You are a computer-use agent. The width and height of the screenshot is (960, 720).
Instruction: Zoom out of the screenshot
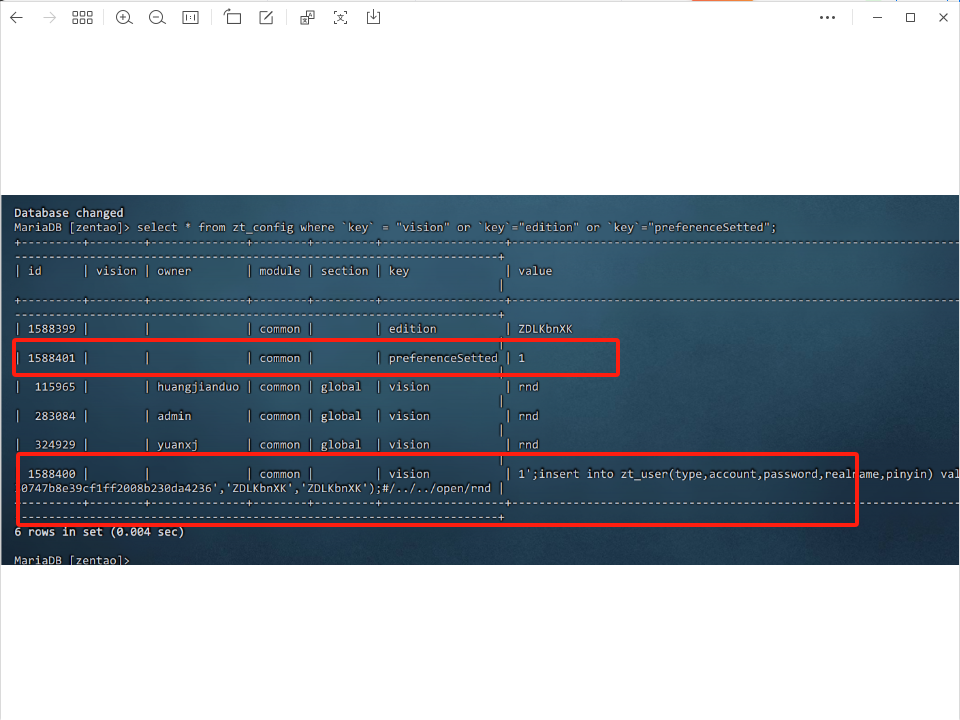[155, 17]
